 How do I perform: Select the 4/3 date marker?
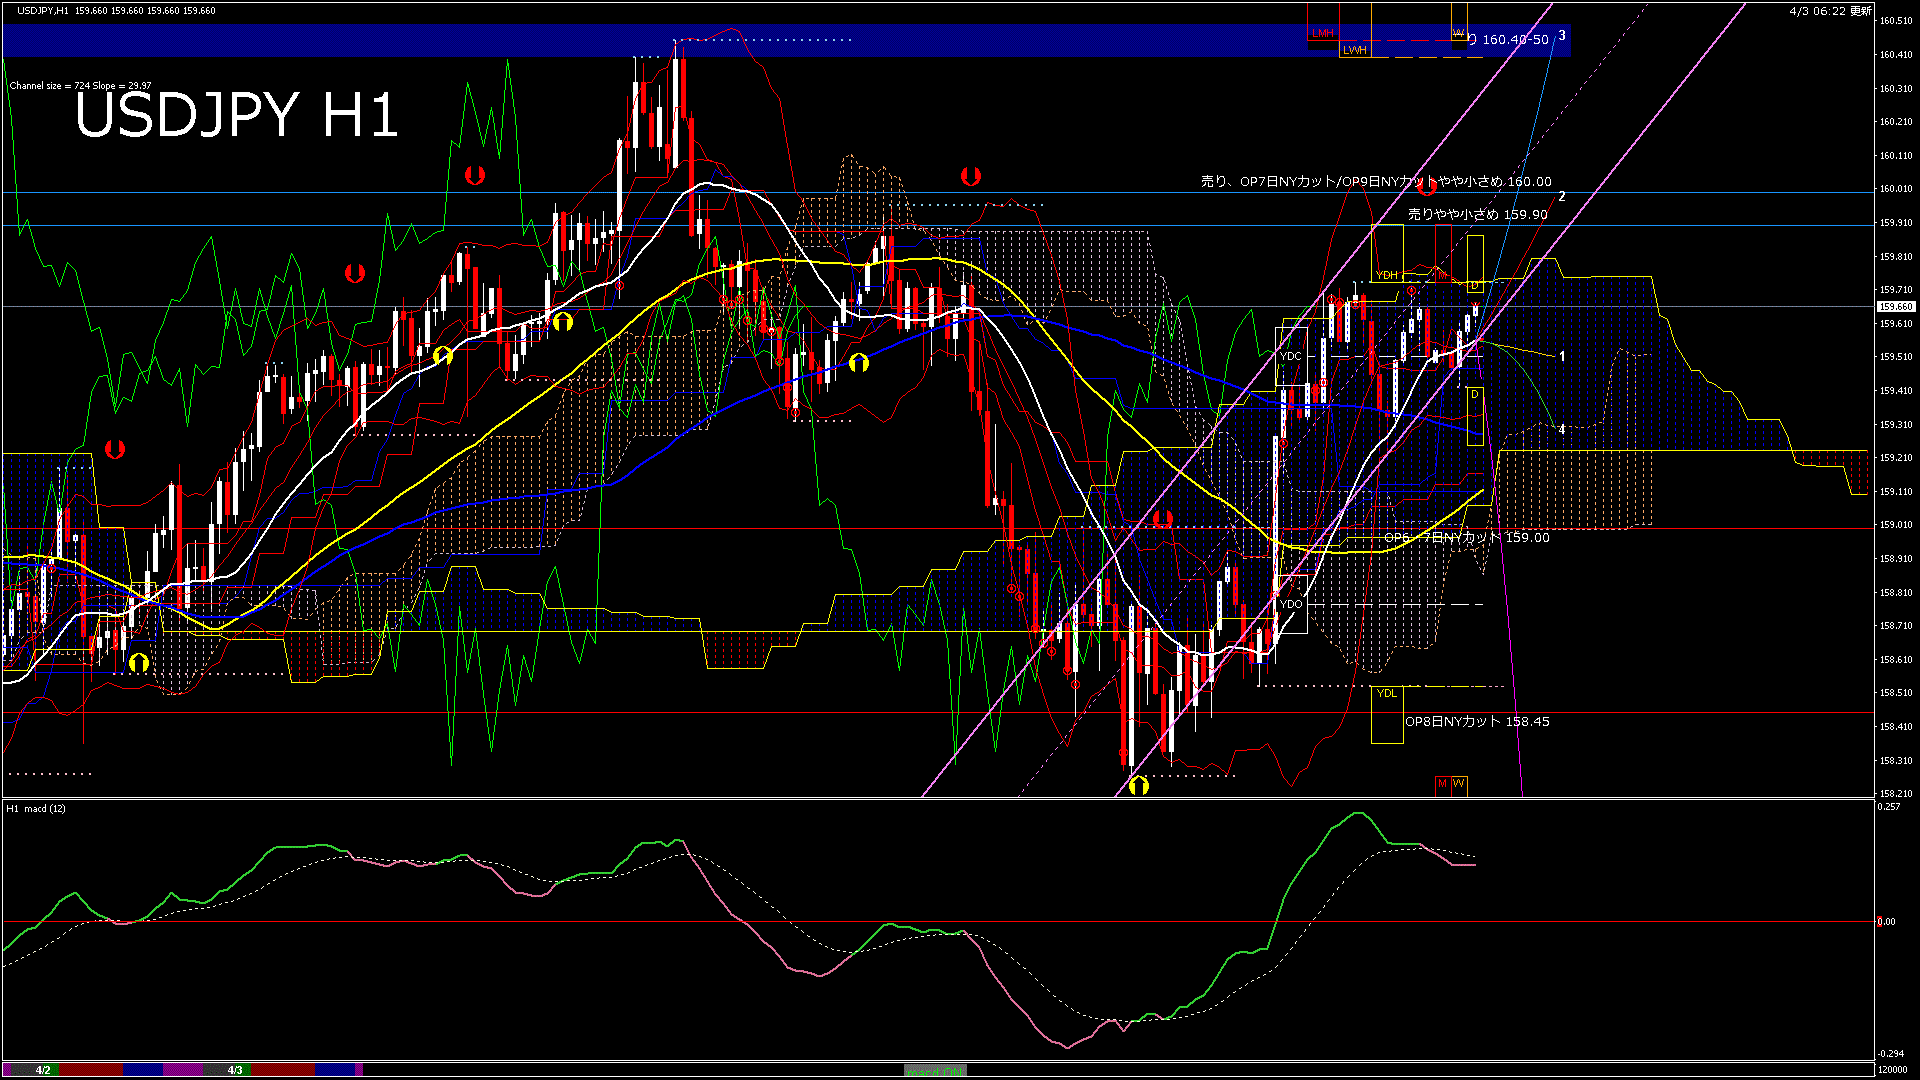pos(235,1070)
